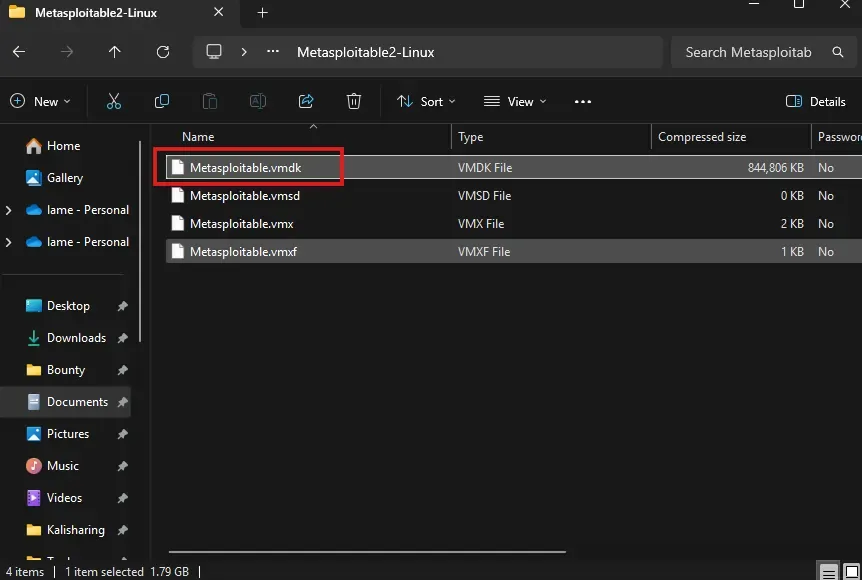
Task: Open Home in the sidebar
Action: tap(53, 146)
